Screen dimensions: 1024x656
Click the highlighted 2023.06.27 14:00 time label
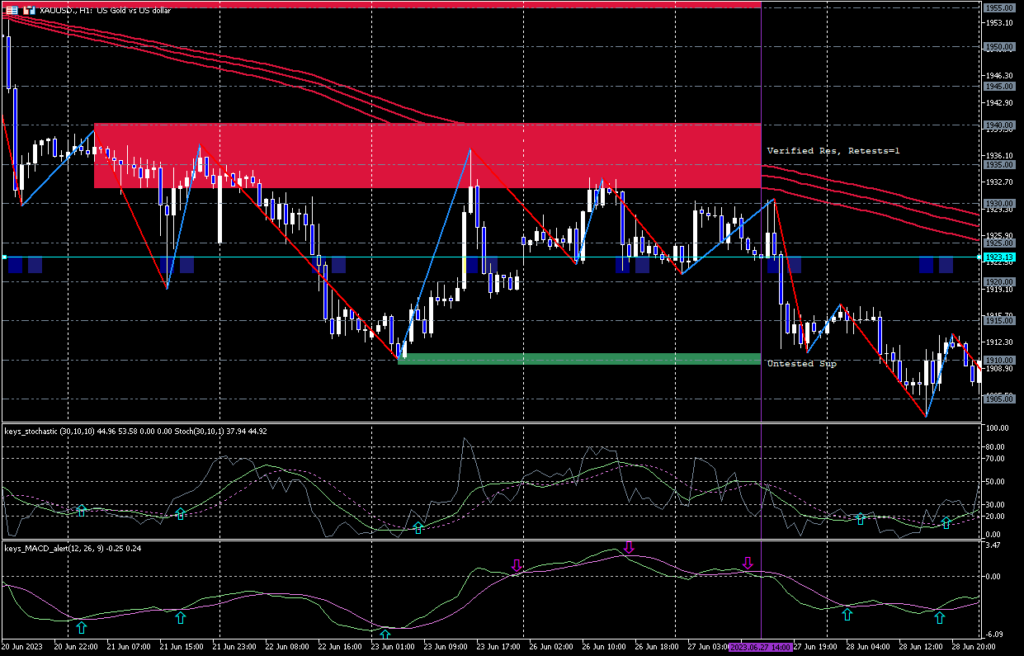(762, 648)
